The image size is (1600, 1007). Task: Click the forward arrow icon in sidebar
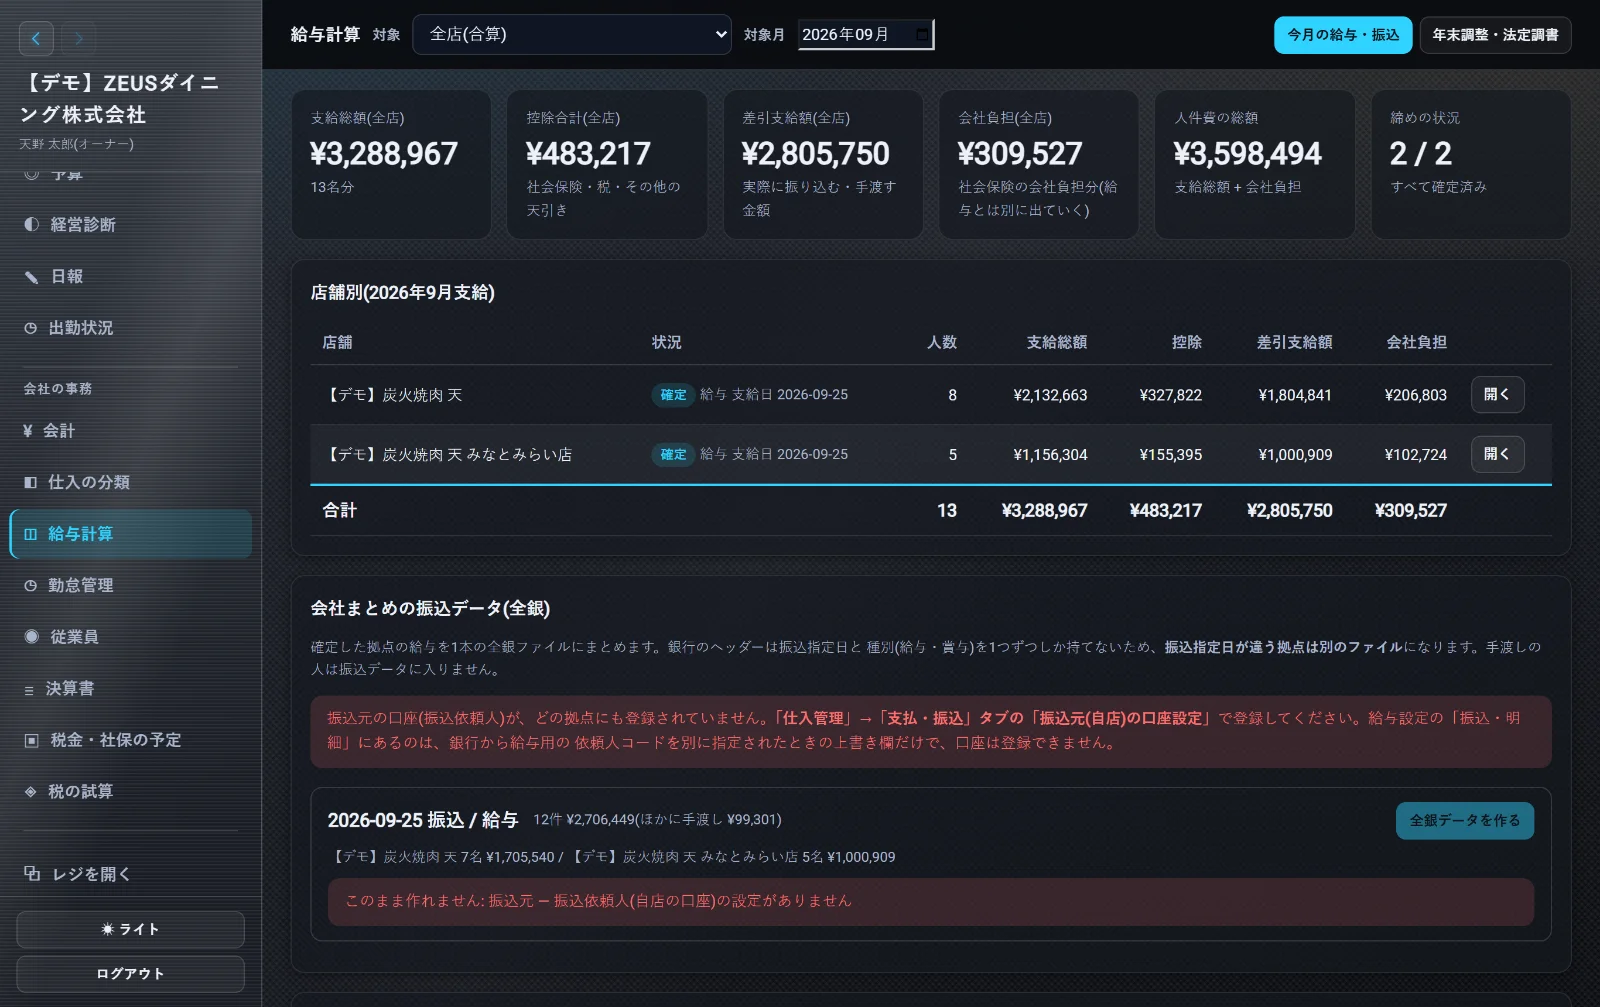78,39
